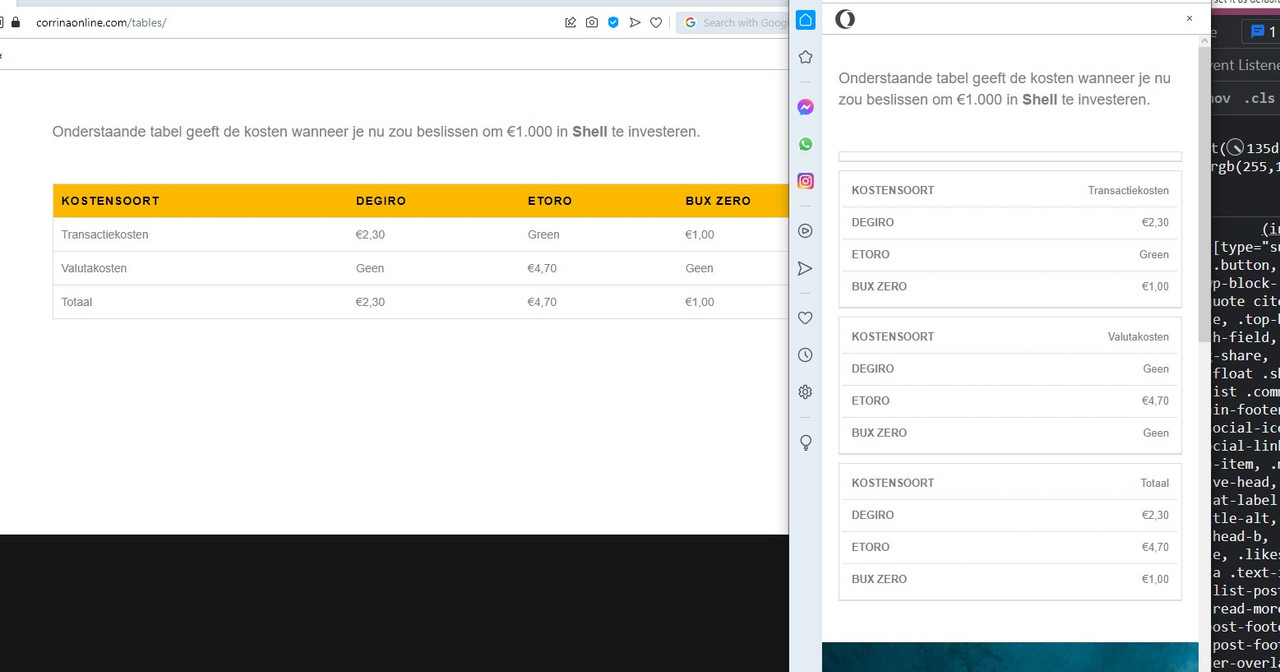Click the BUX ZERO €1,00 row in Totaal card
This screenshot has height=672, width=1280.
(1010, 579)
